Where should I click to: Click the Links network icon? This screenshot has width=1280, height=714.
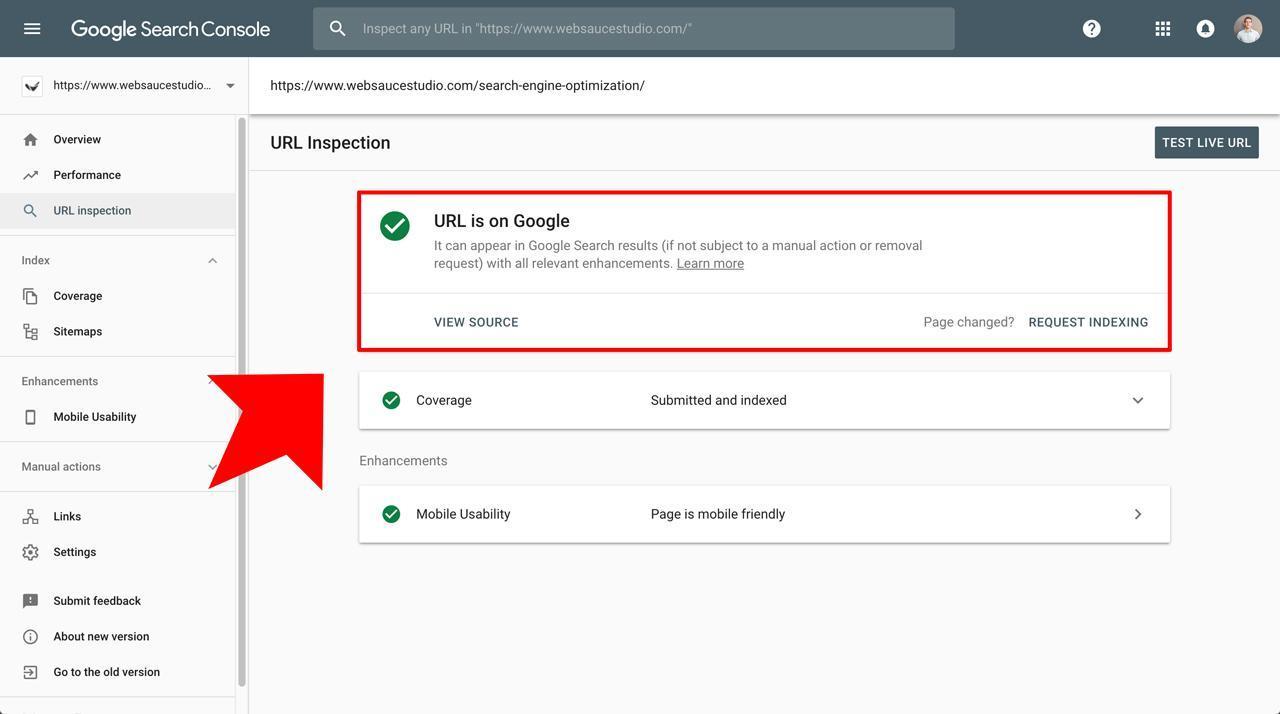pos(31,517)
